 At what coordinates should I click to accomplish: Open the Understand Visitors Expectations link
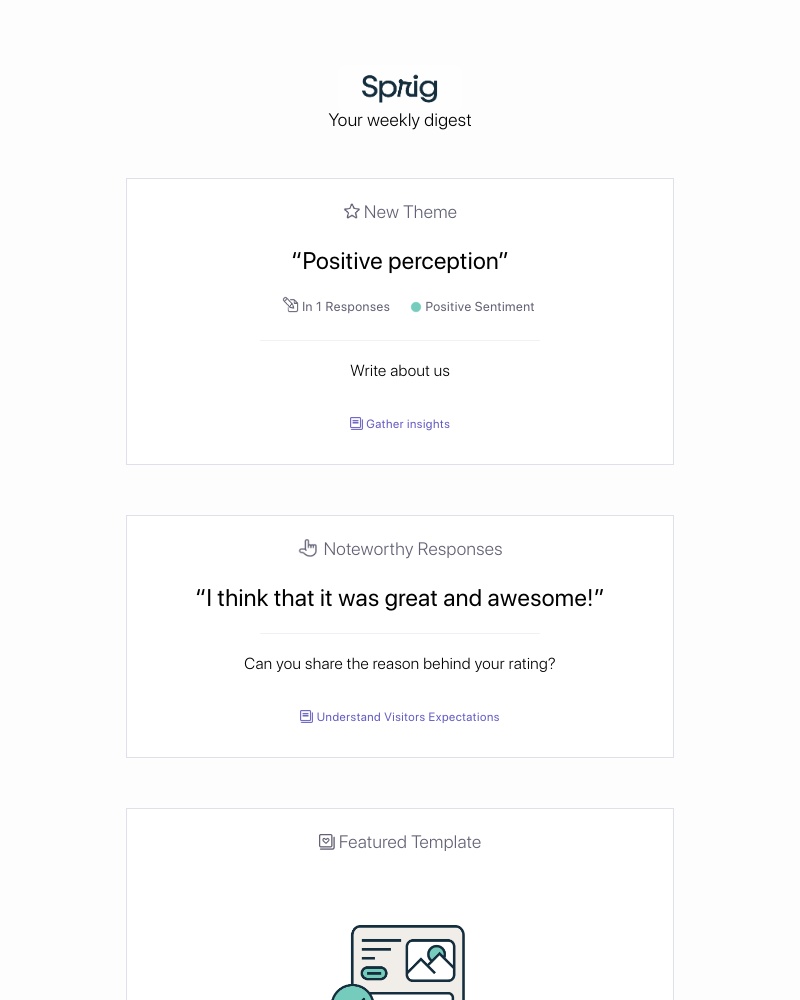point(408,716)
